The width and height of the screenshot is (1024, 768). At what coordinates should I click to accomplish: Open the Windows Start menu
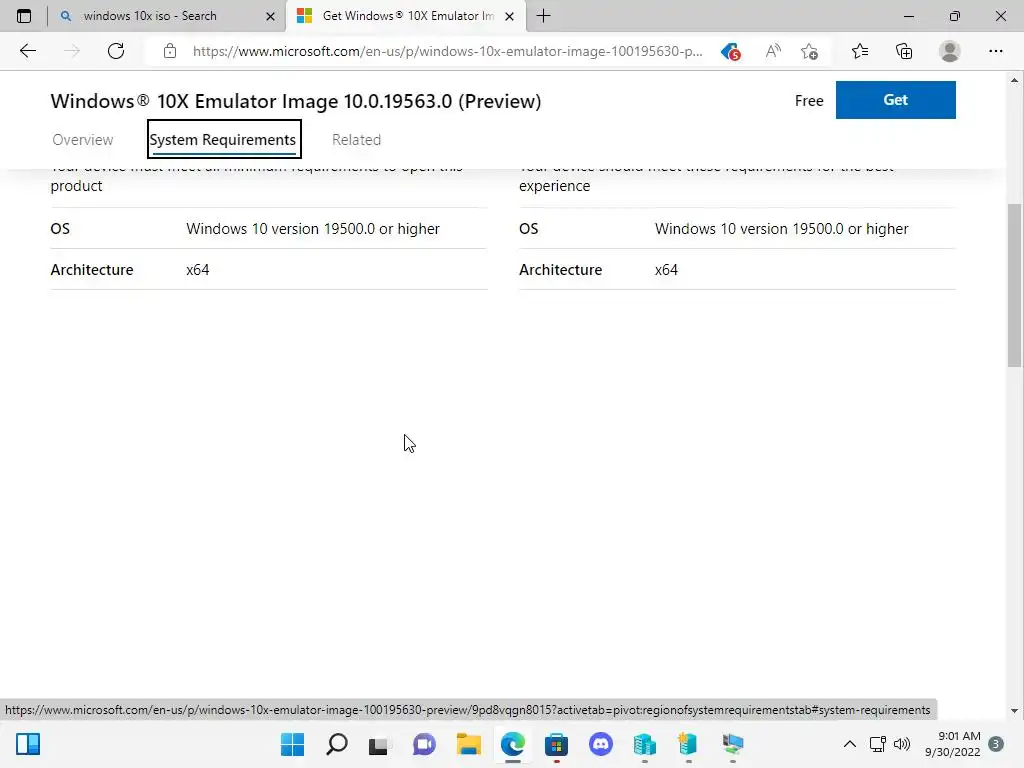click(292, 744)
